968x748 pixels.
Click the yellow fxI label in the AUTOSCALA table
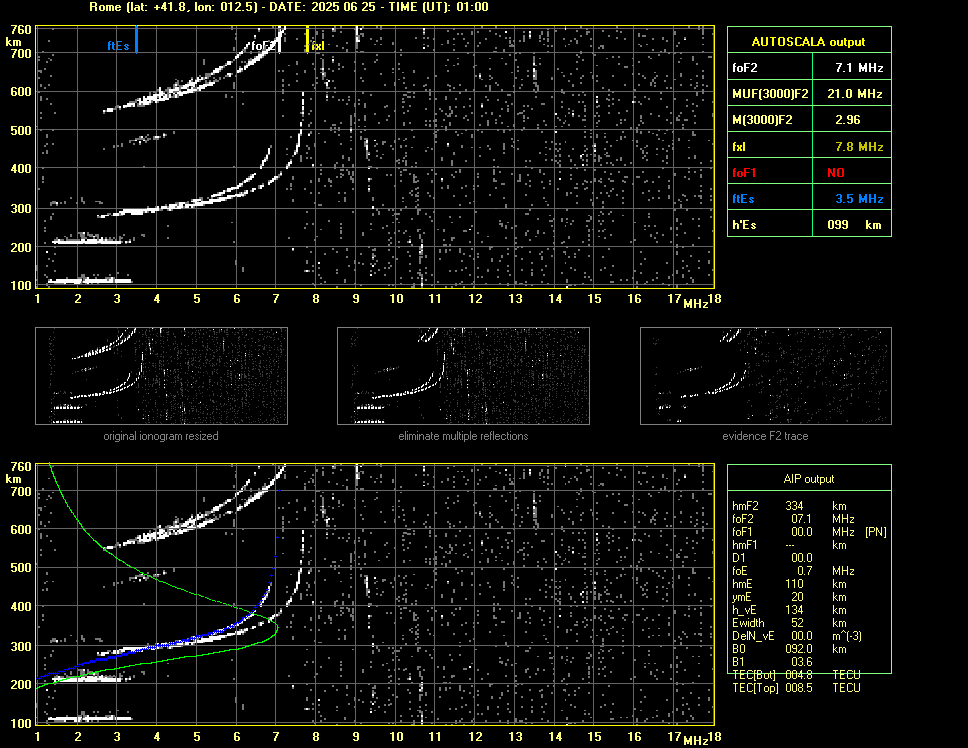tap(739, 147)
